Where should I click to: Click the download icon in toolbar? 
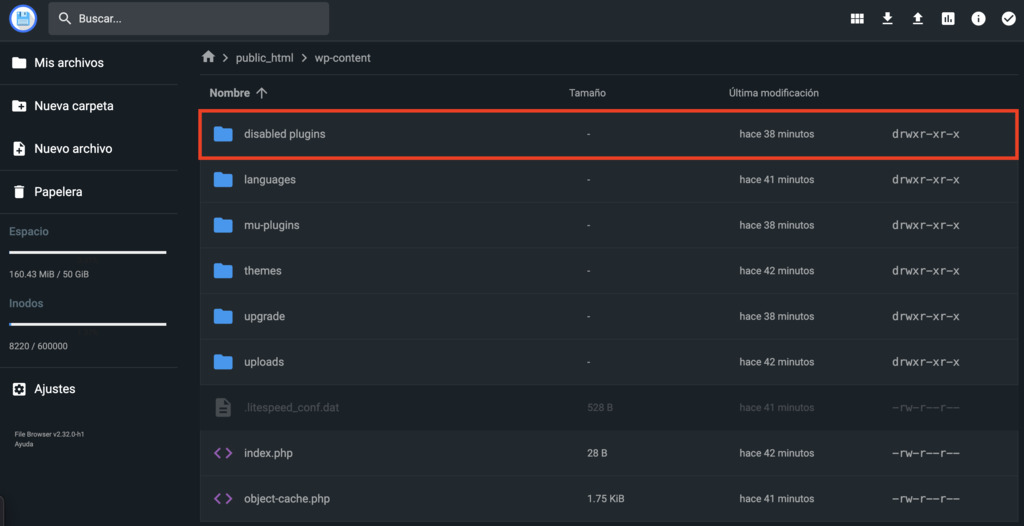pyautogui.click(x=887, y=19)
